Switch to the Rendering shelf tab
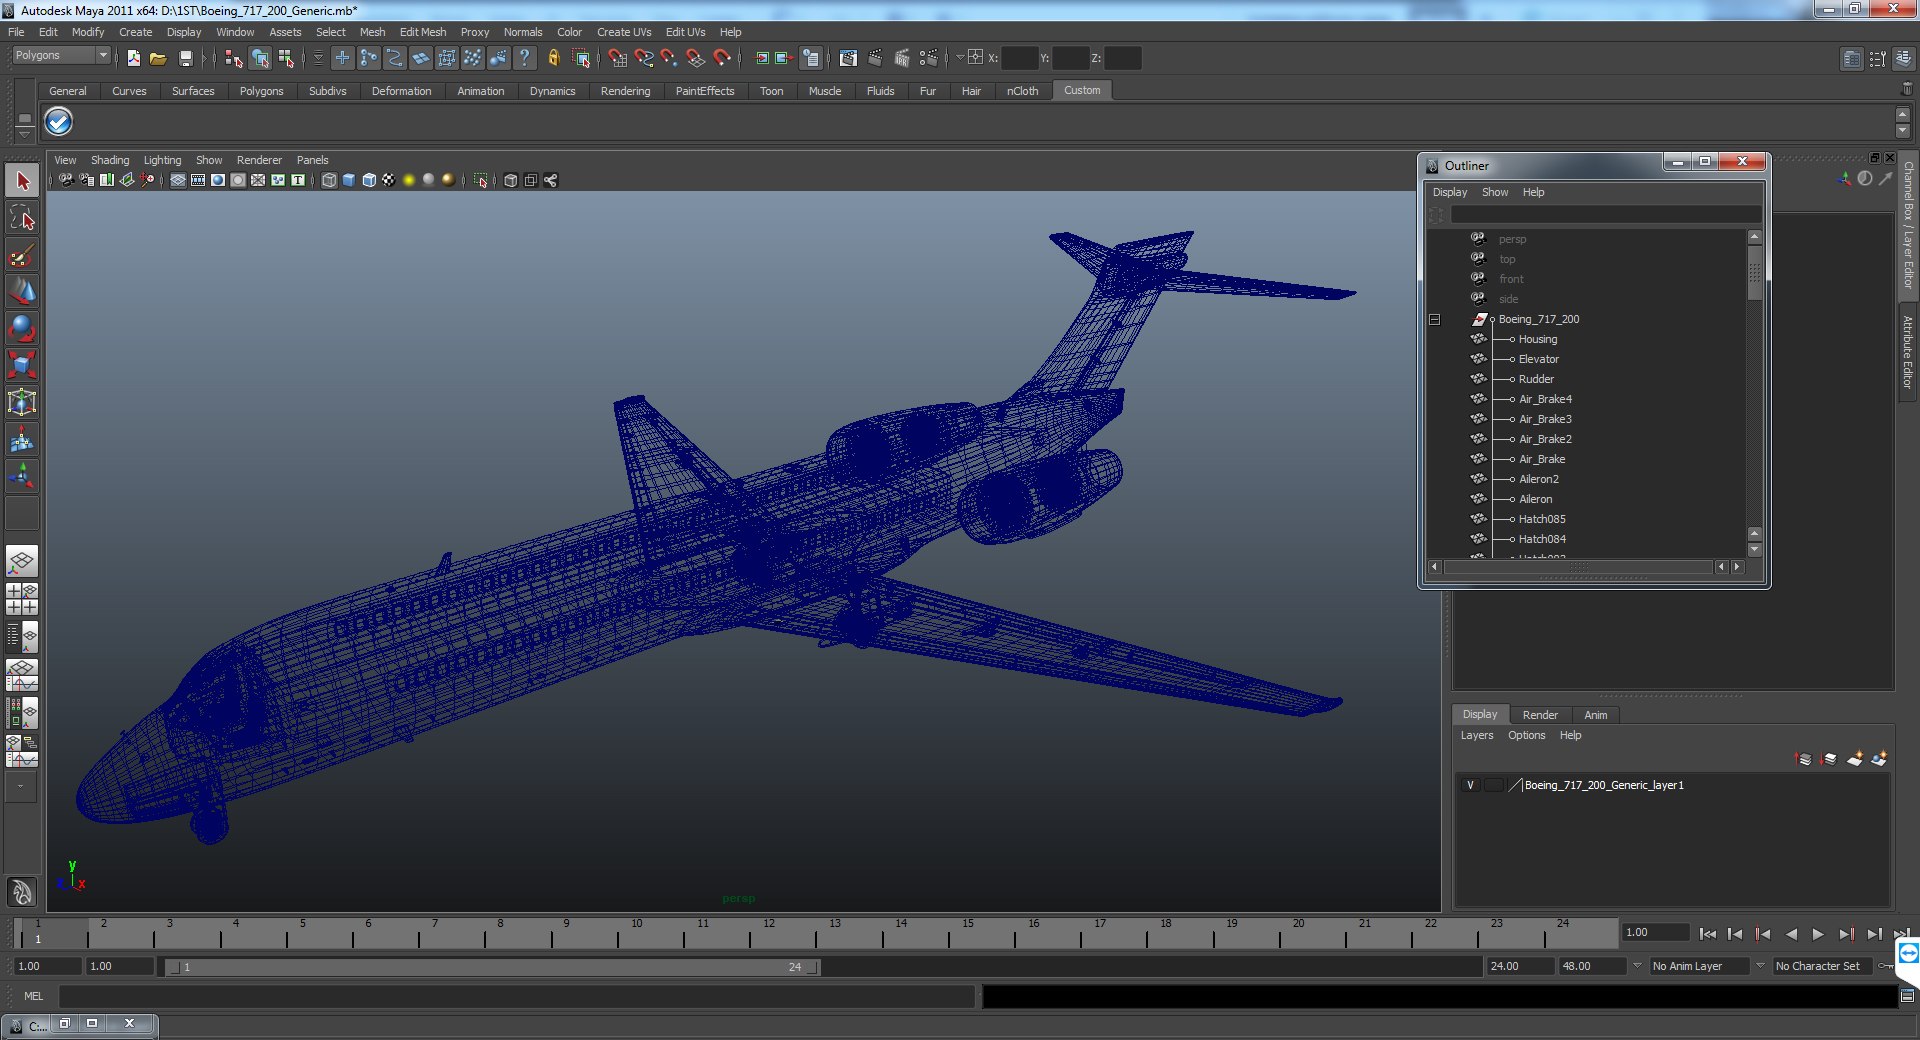This screenshot has width=1920, height=1040. (625, 91)
